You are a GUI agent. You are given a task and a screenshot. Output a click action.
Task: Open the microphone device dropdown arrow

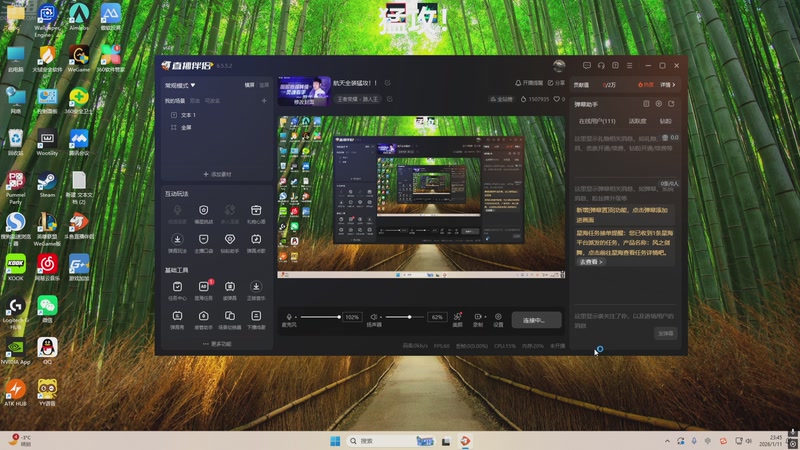296,317
